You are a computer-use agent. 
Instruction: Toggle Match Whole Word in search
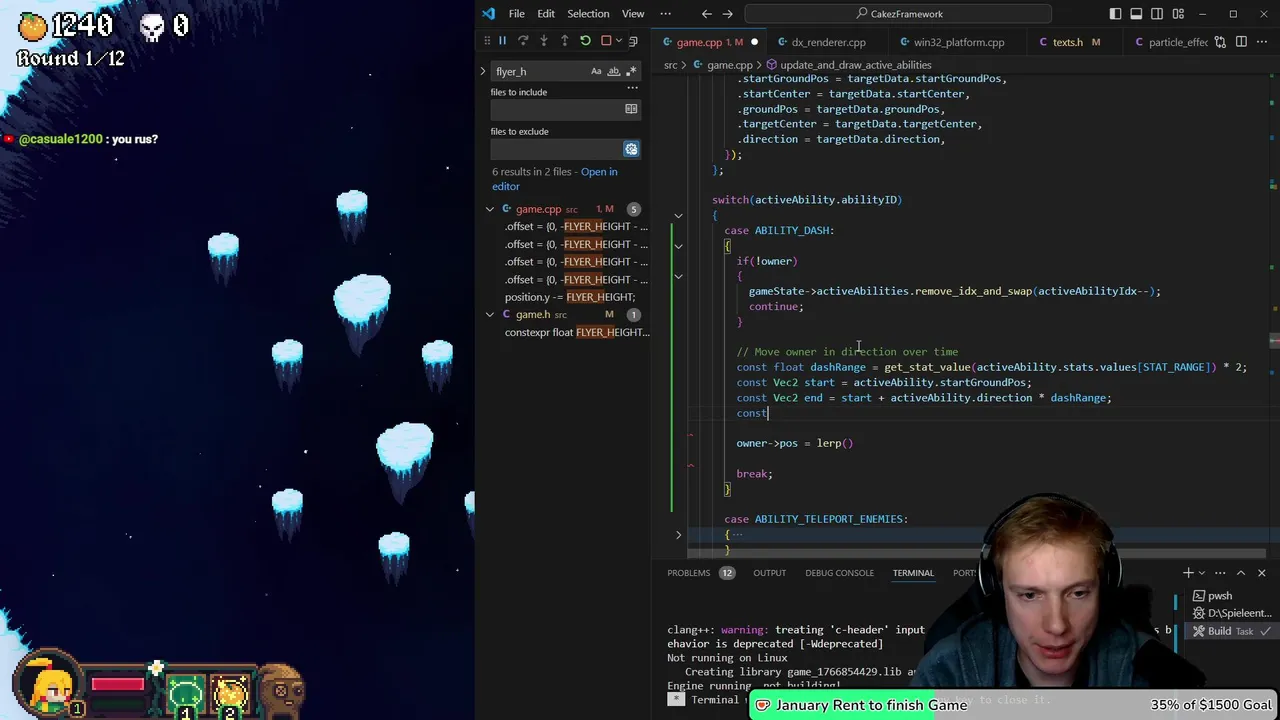pyautogui.click(x=614, y=71)
